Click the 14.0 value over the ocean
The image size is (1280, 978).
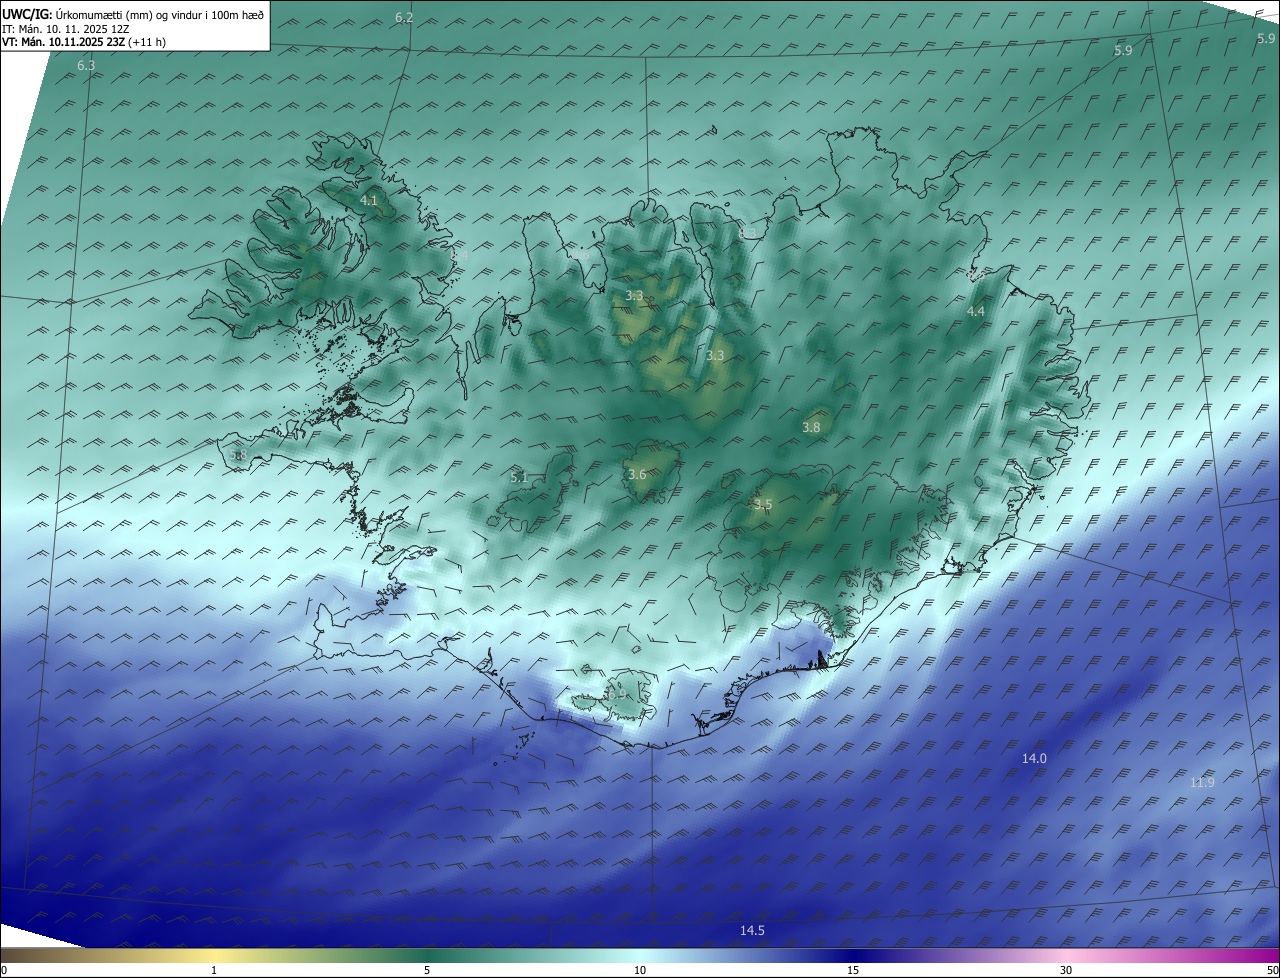pyautogui.click(x=1034, y=758)
